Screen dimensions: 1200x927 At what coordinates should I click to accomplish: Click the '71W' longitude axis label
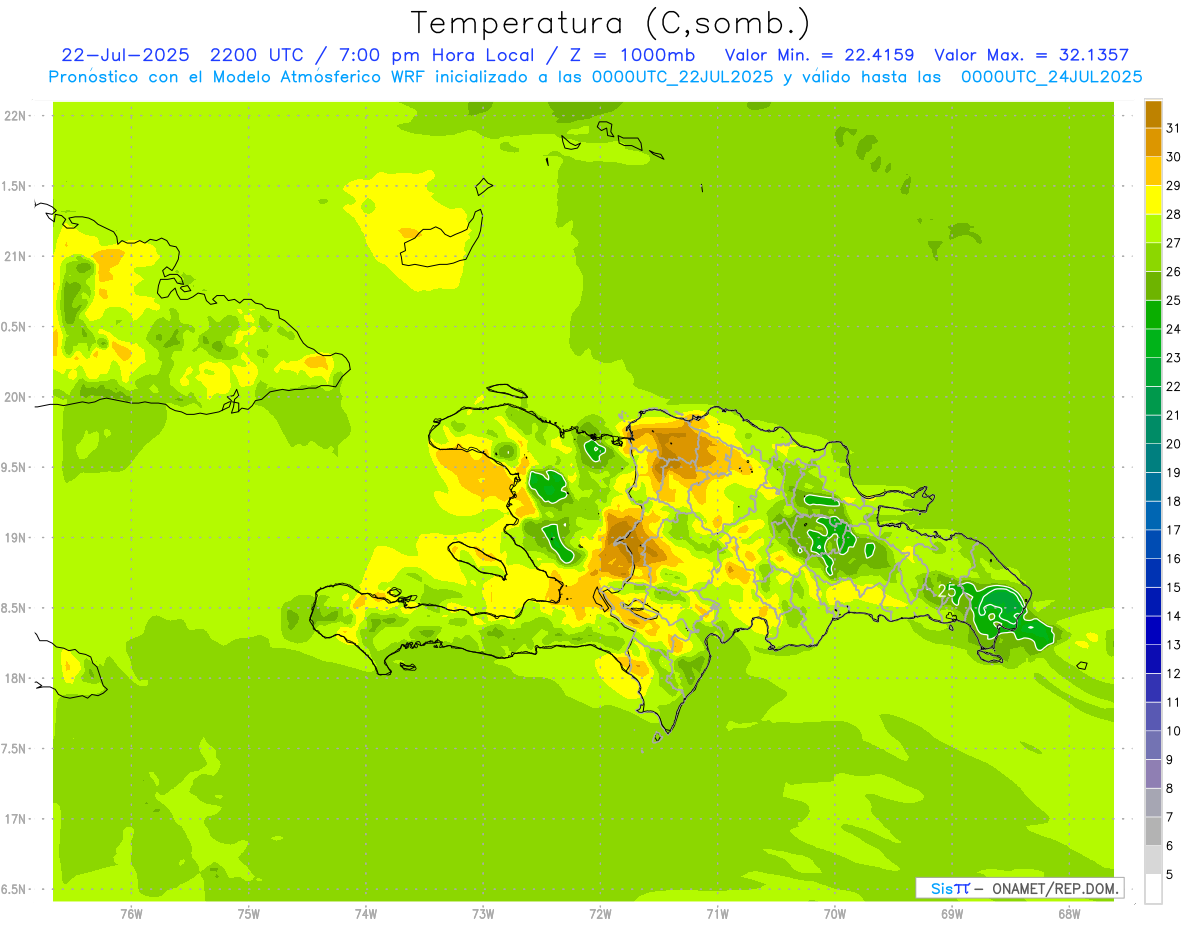717,914
